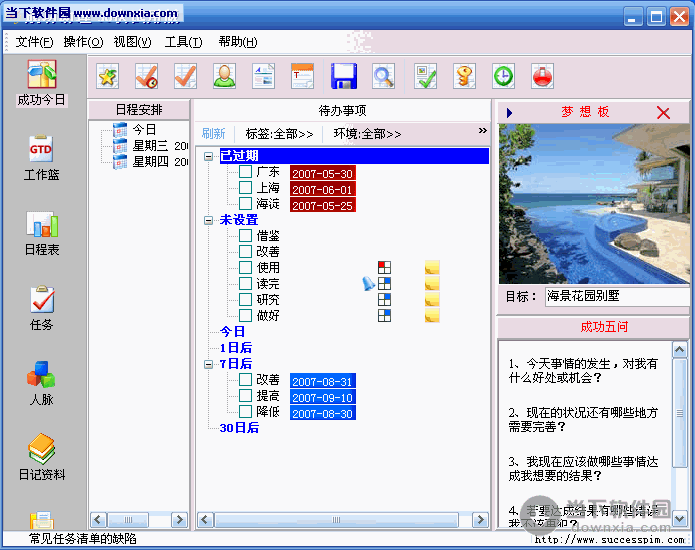This screenshot has width=695, height=550.
Task: Click the person contact toolbar icon
Action: pyautogui.click(x=224, y=76)
